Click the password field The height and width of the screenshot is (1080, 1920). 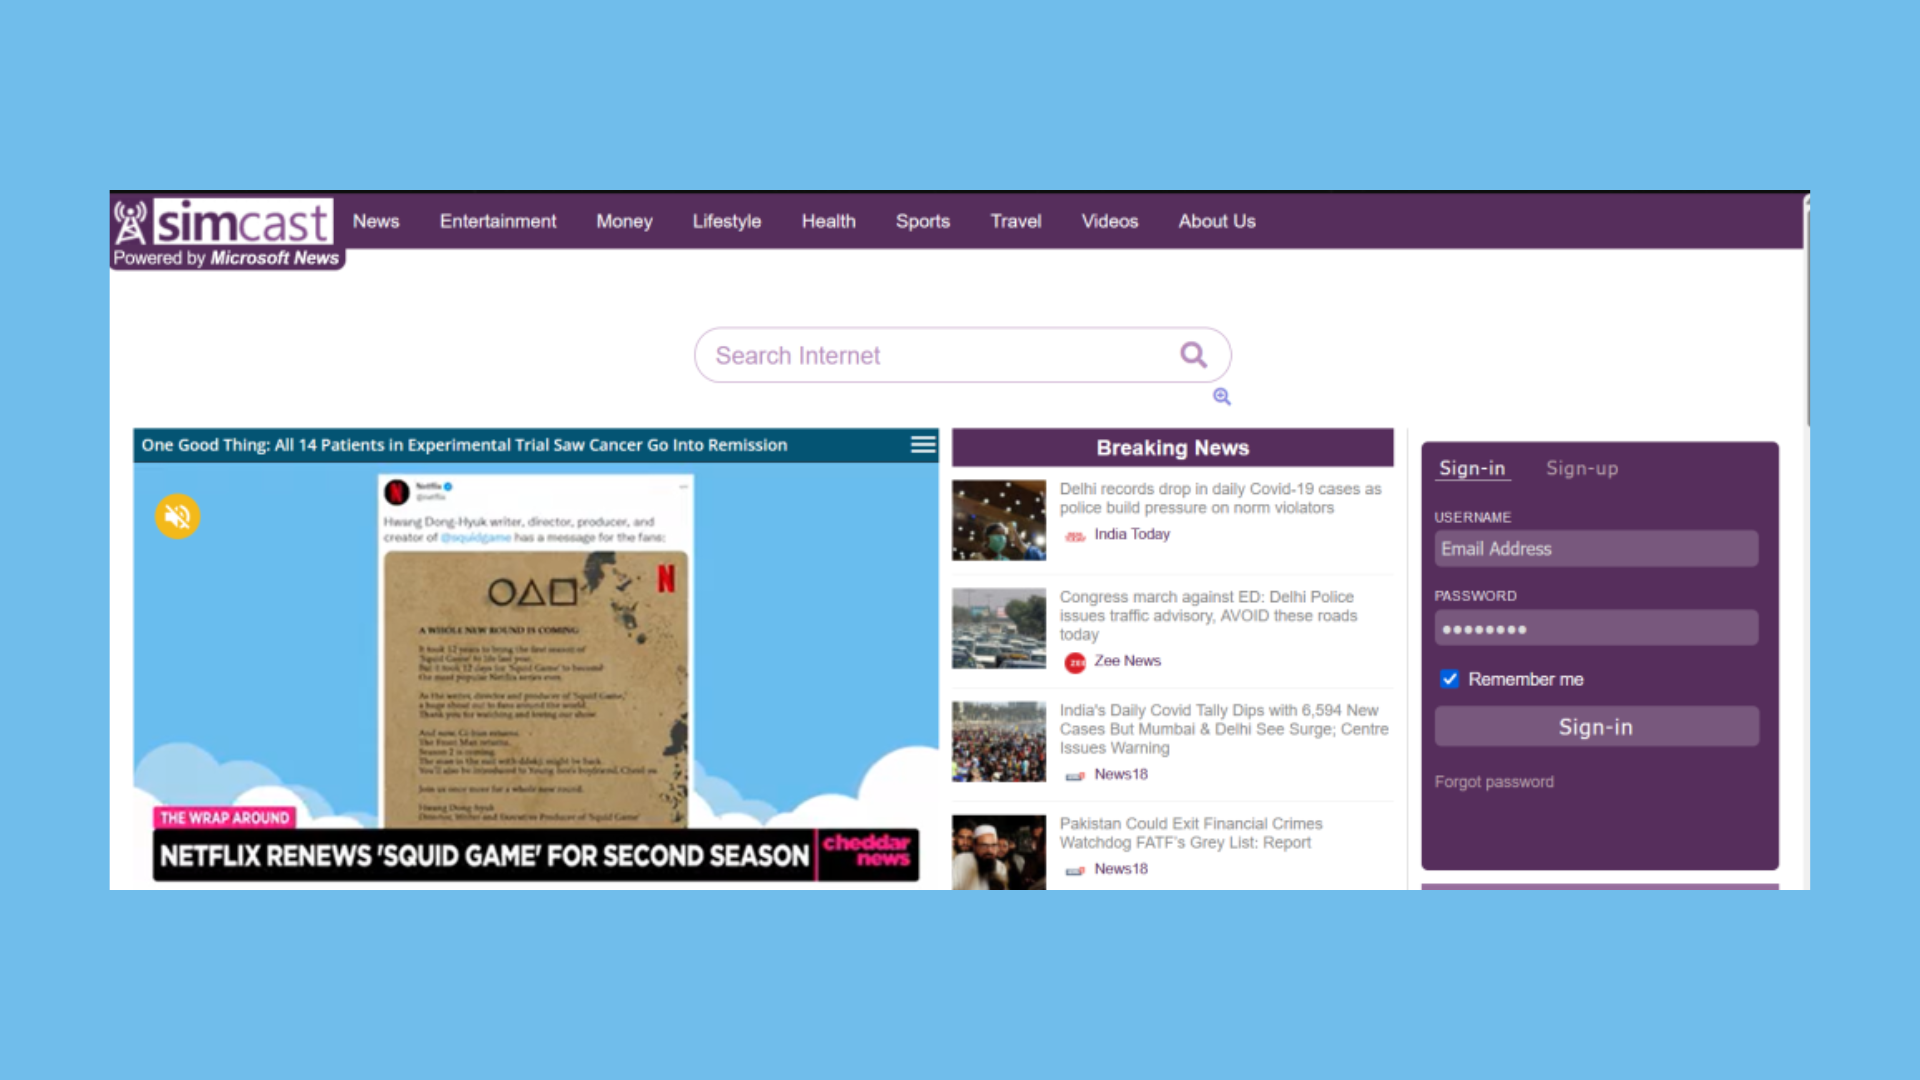1596,628
